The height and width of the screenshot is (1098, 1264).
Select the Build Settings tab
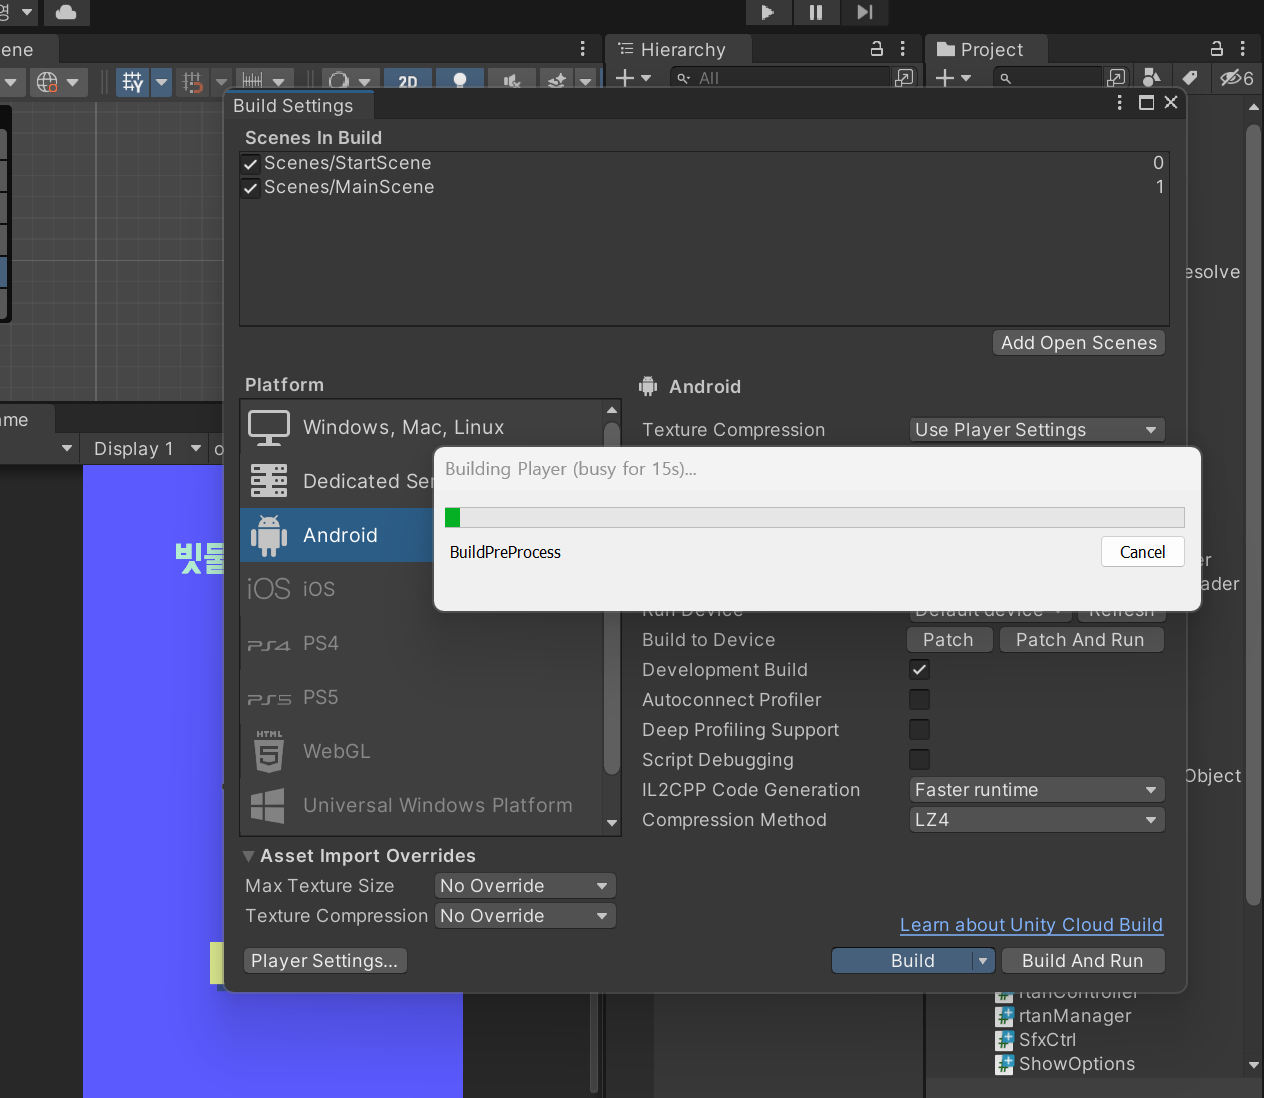[x=293, y=106]
